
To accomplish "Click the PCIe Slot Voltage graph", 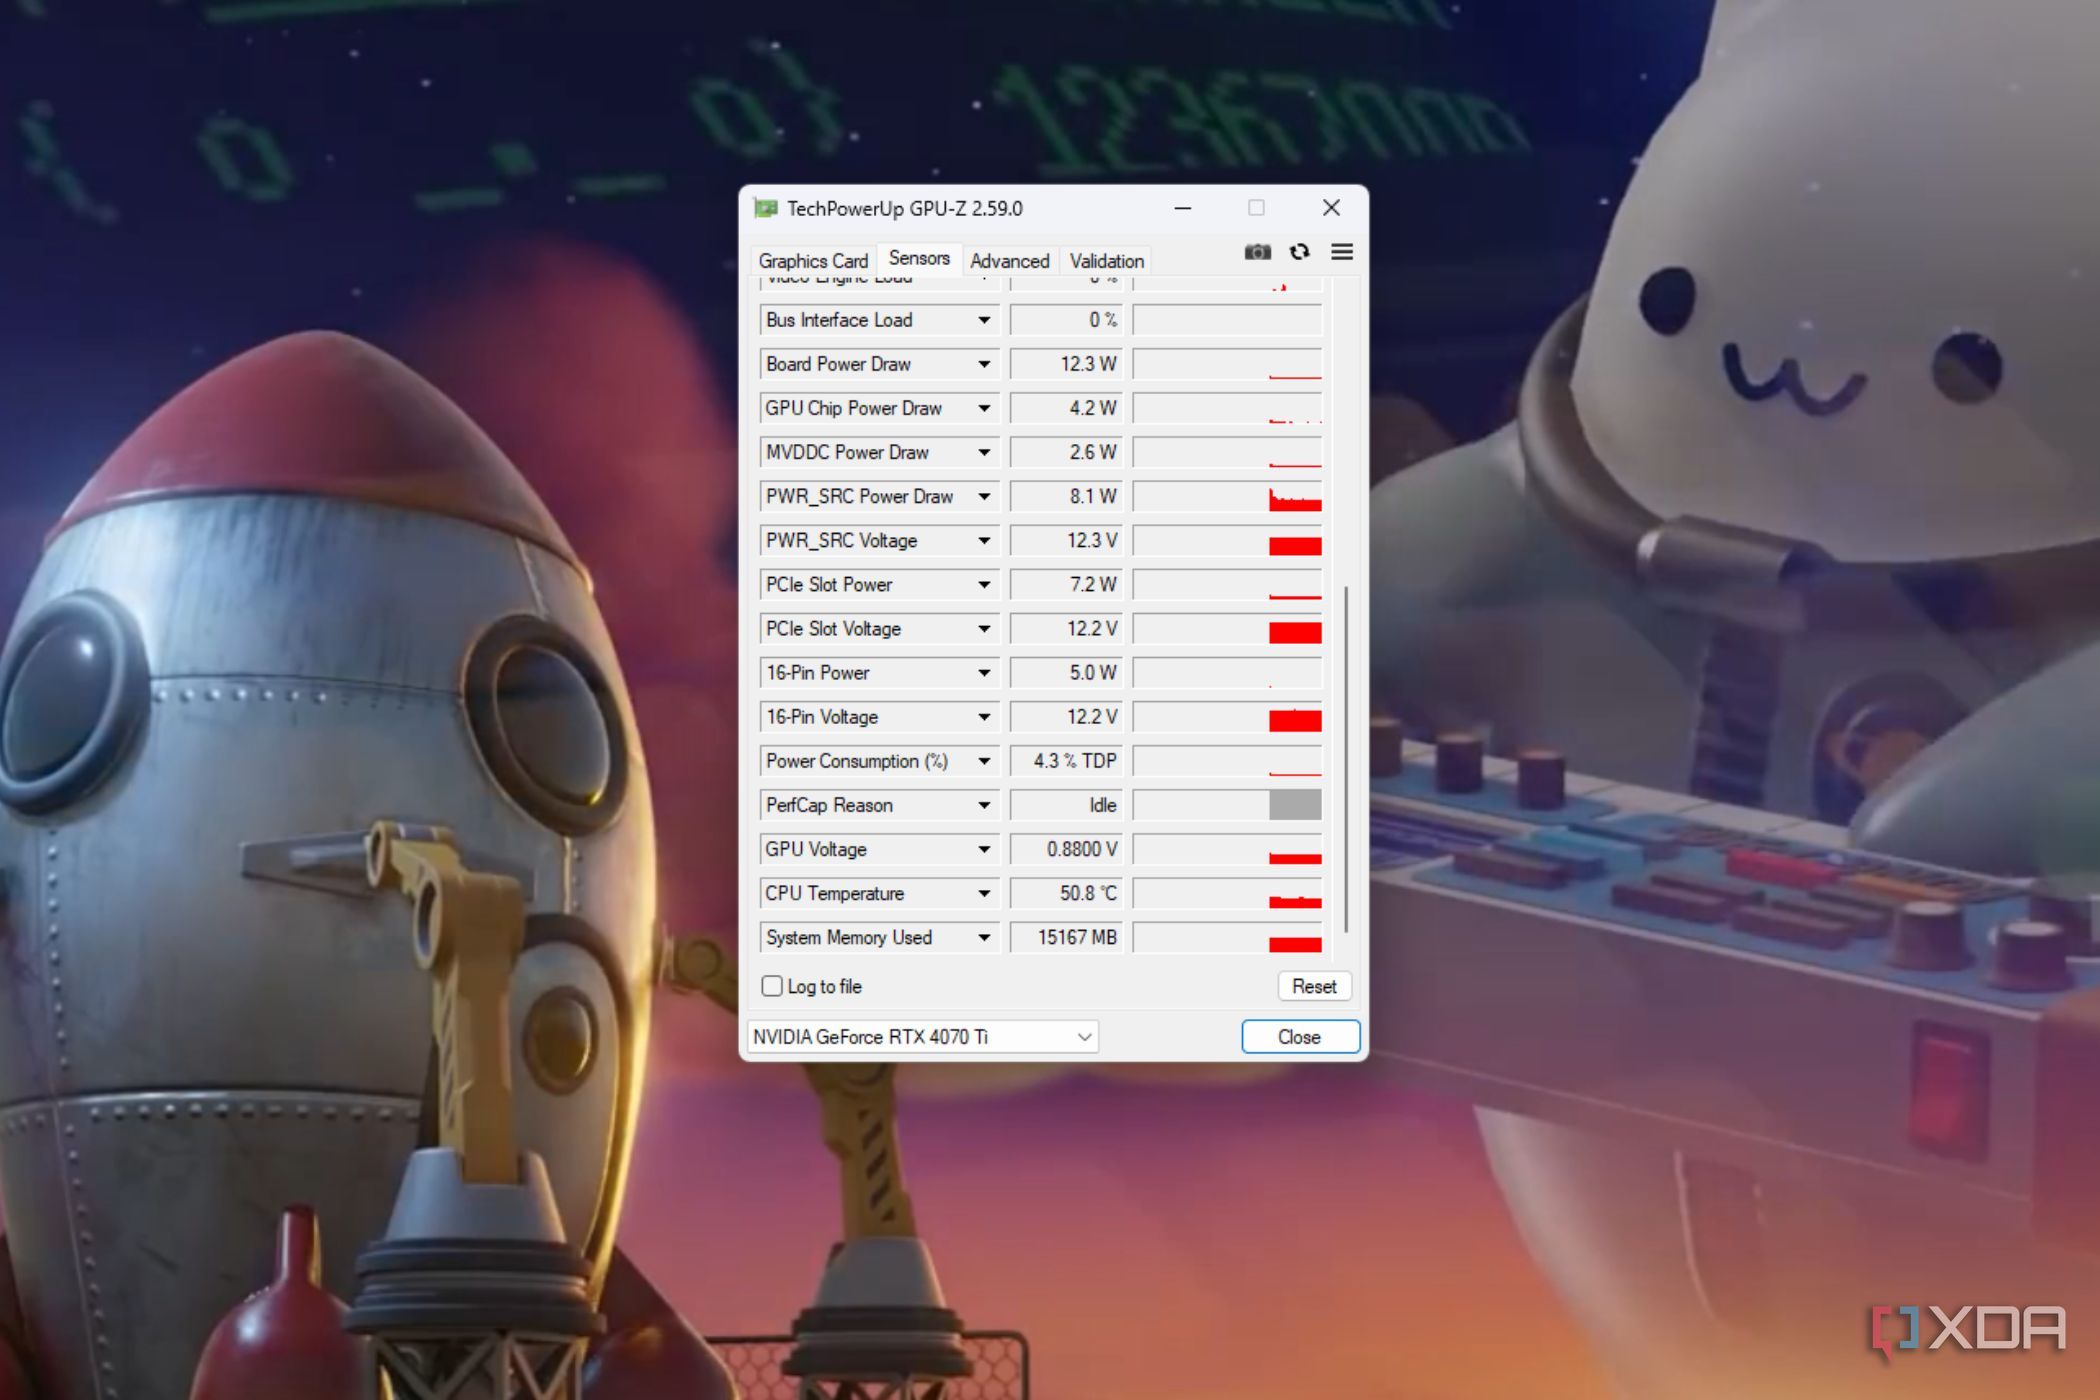I will 1227,629.
